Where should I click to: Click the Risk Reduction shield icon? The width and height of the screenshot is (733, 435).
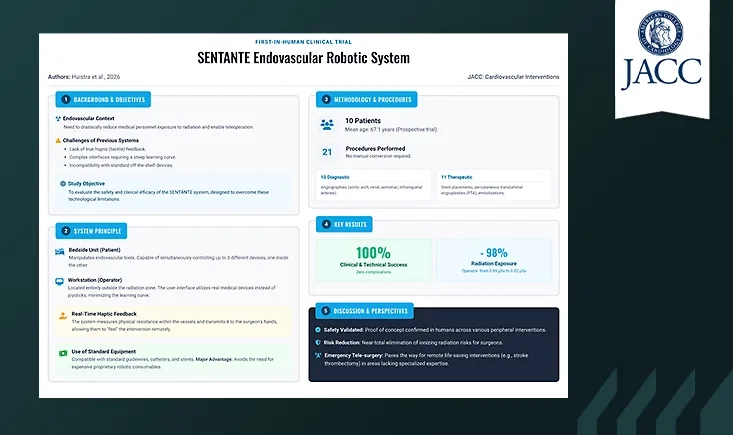[318, 342]
